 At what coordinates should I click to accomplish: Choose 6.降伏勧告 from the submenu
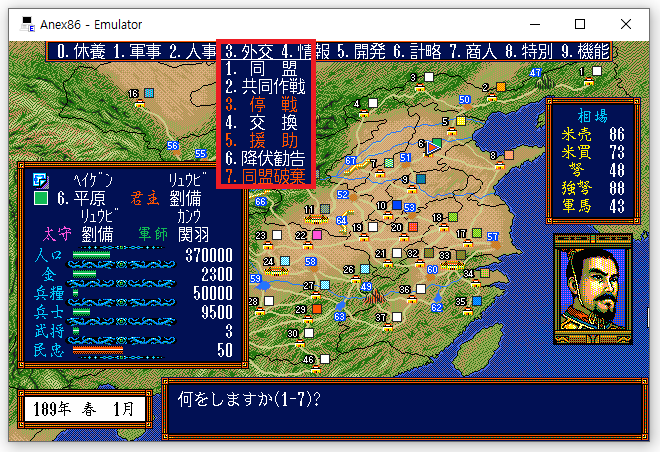coord(266,159)
